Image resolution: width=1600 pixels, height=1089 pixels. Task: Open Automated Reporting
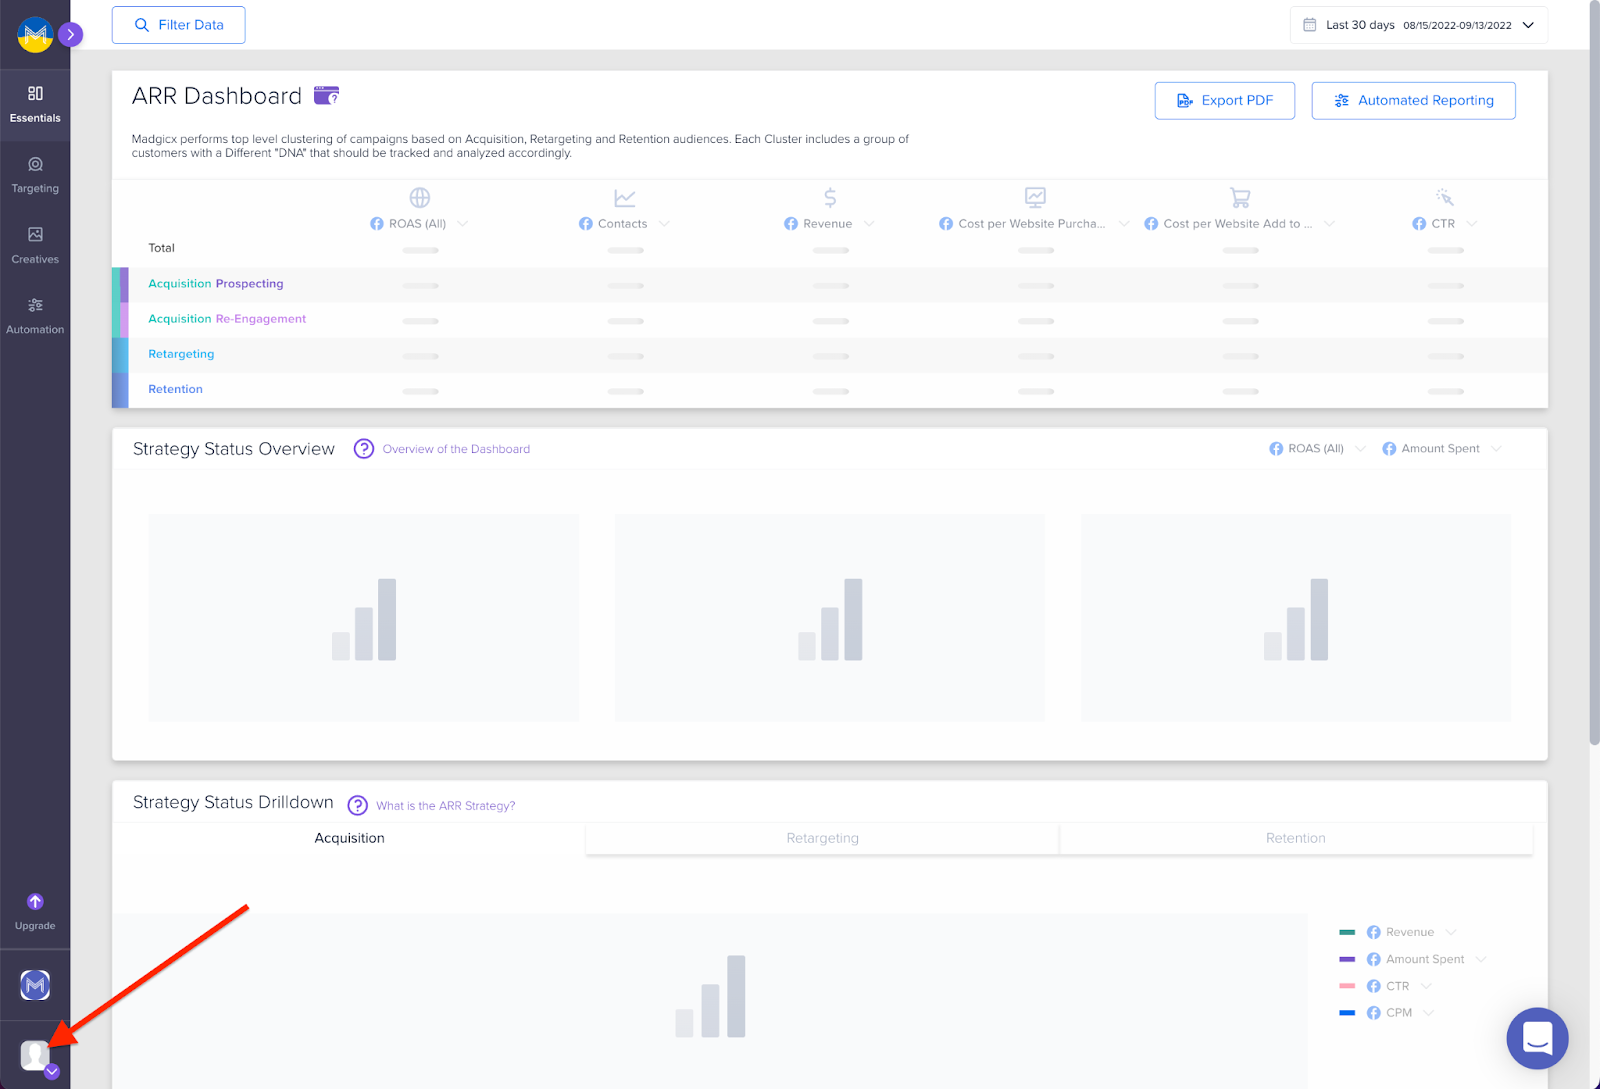pos(1413,100)
